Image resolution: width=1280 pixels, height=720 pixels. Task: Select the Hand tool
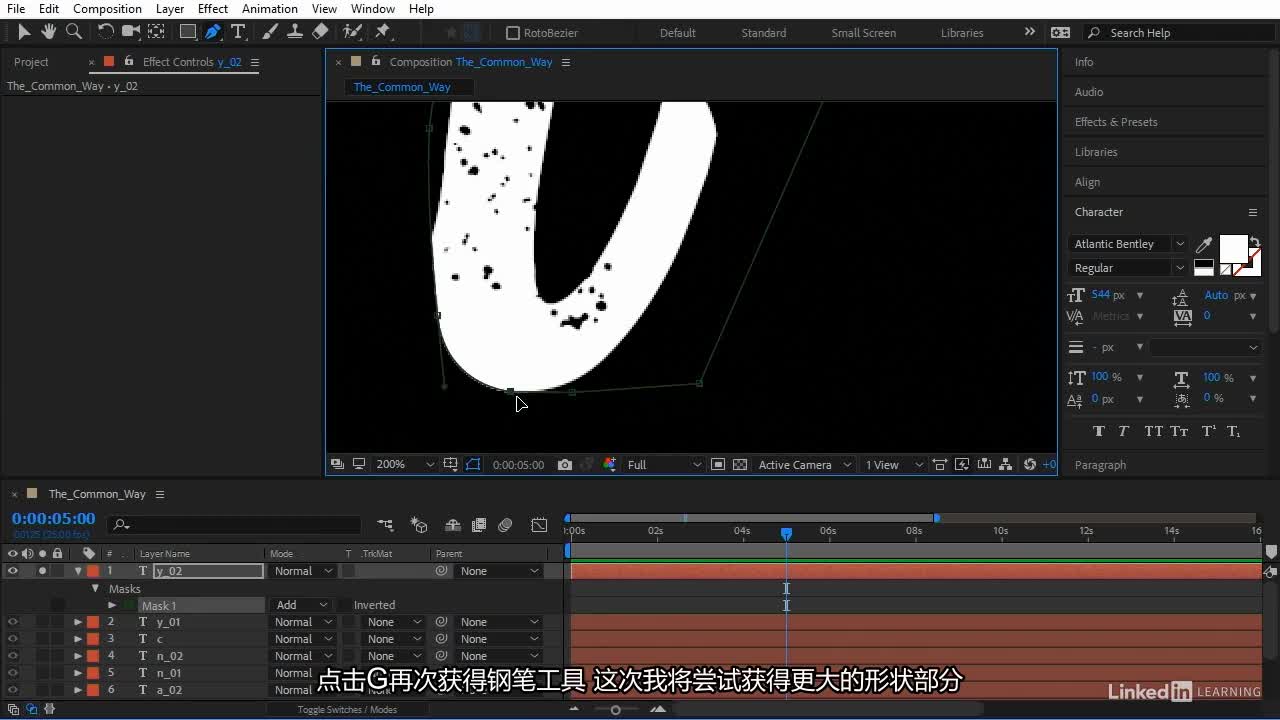[x=48, y=32]
